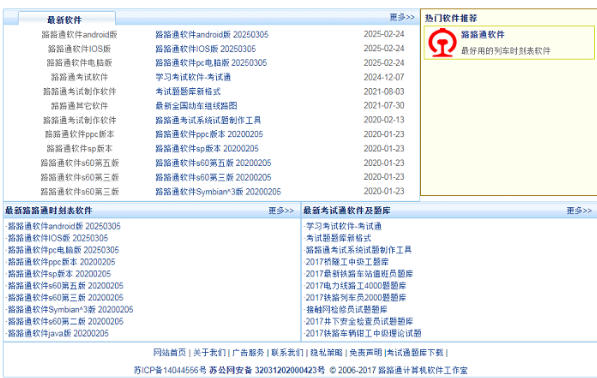This screenshot has width=597, height=378.
Task: Open 路路通软件Symbian^3版 20200205 in 最新软件 table
Action: 218,191
